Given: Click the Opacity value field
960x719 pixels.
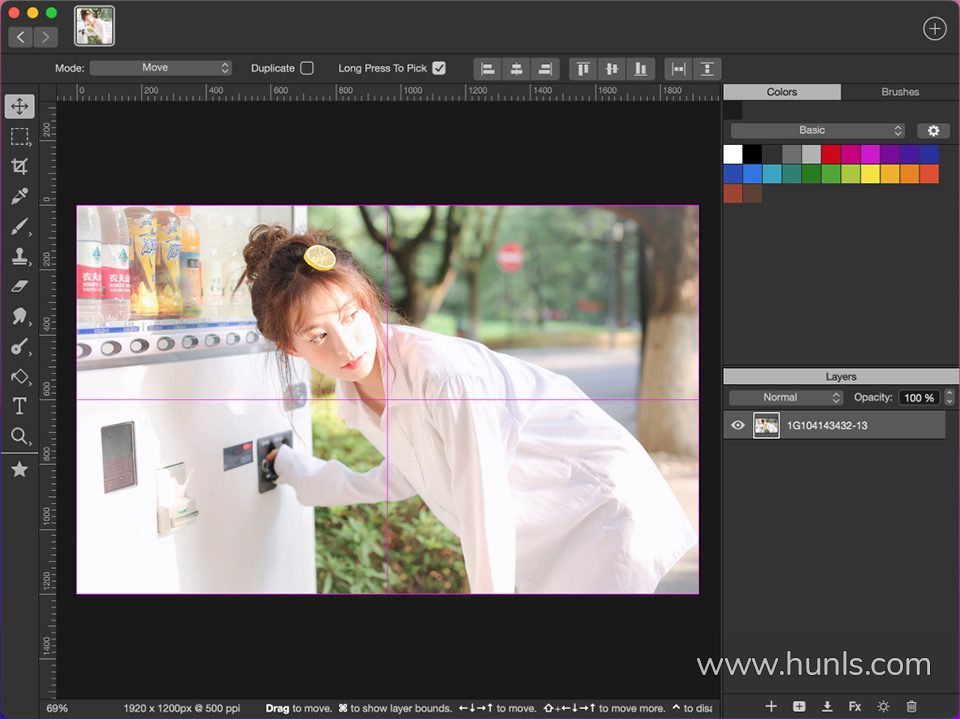Looking at the screenshot, I should tap(918, 397).
